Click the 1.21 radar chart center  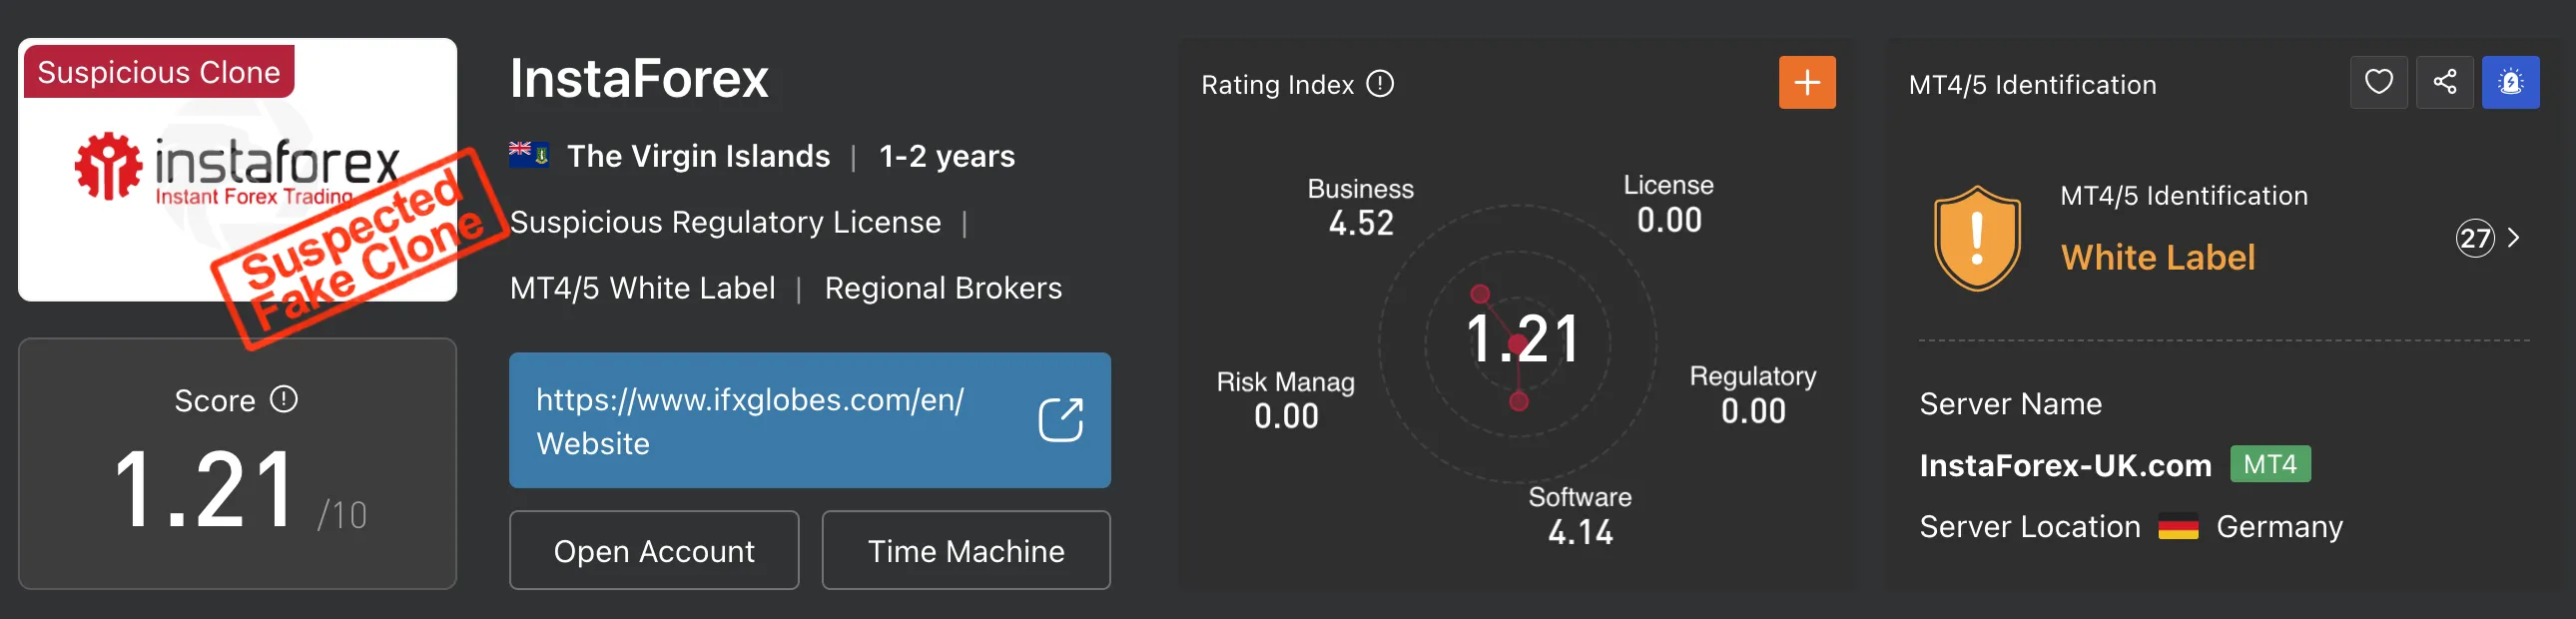tap(1520, 339)
